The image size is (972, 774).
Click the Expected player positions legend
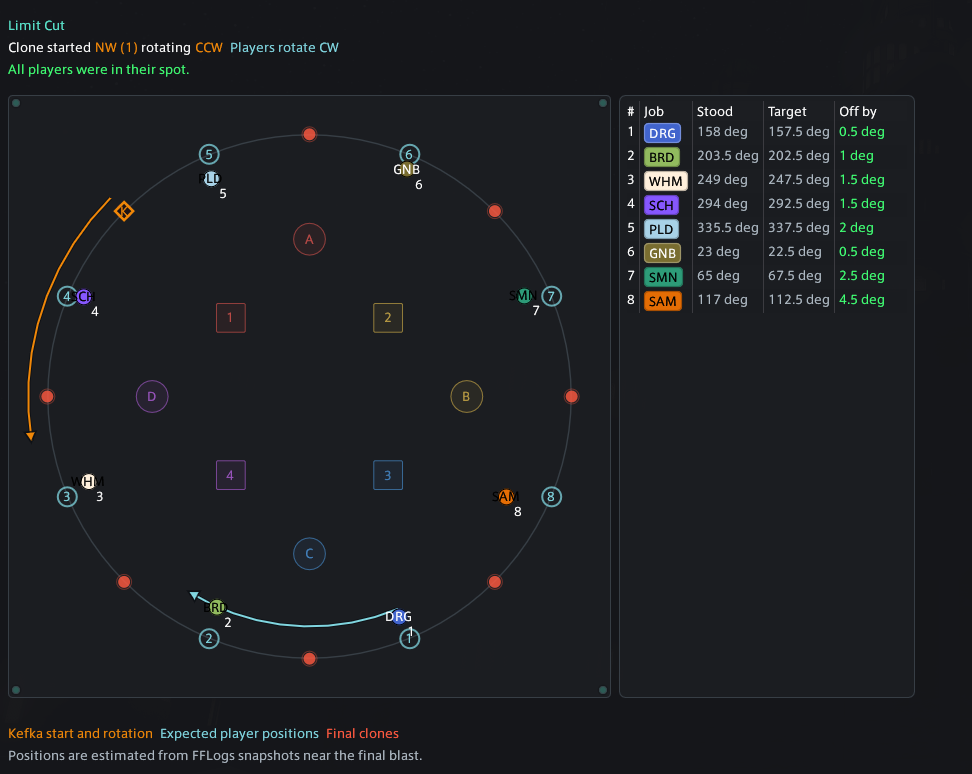tap(239, 733)
